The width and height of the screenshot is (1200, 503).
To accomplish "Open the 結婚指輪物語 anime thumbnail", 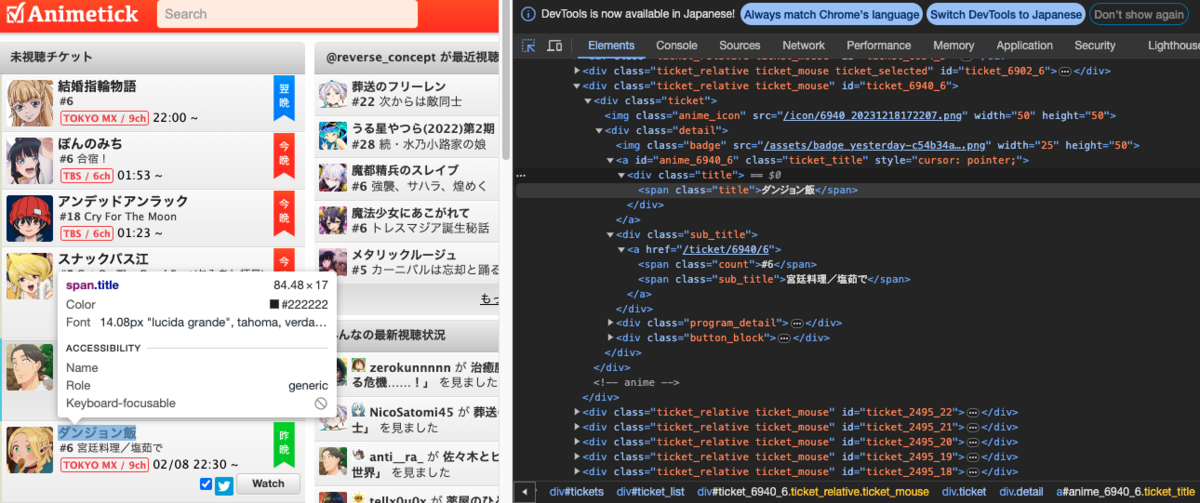I will [30, 101].
